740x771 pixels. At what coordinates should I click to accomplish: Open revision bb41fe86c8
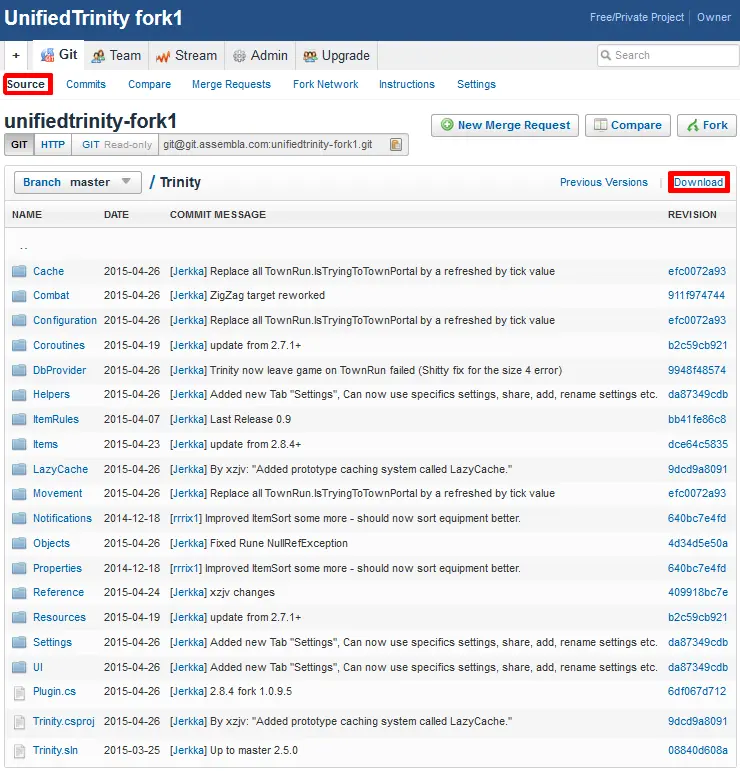697,419
